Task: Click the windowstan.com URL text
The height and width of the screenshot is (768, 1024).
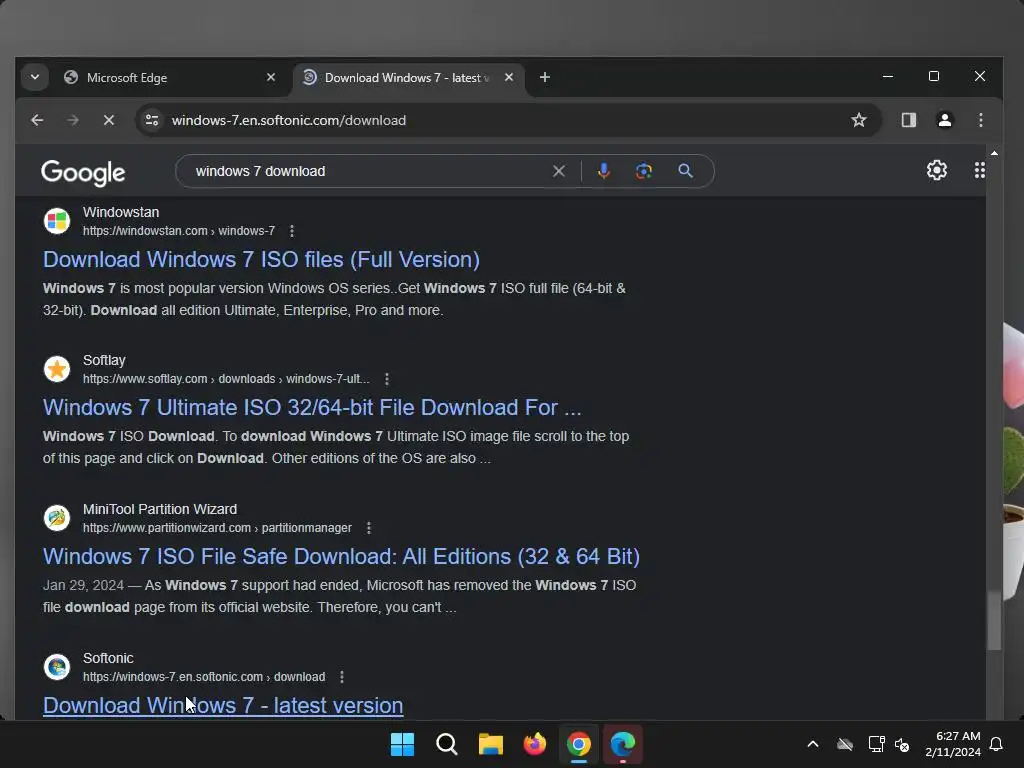Action: coord(179,231)
